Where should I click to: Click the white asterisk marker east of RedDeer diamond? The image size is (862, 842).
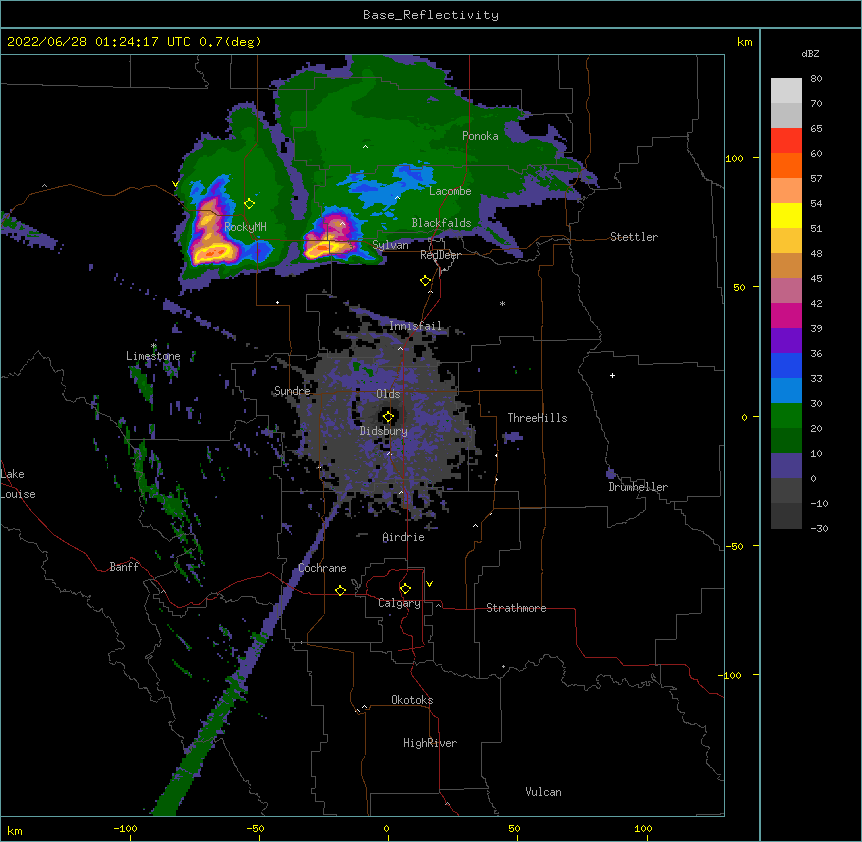point(502,303)
